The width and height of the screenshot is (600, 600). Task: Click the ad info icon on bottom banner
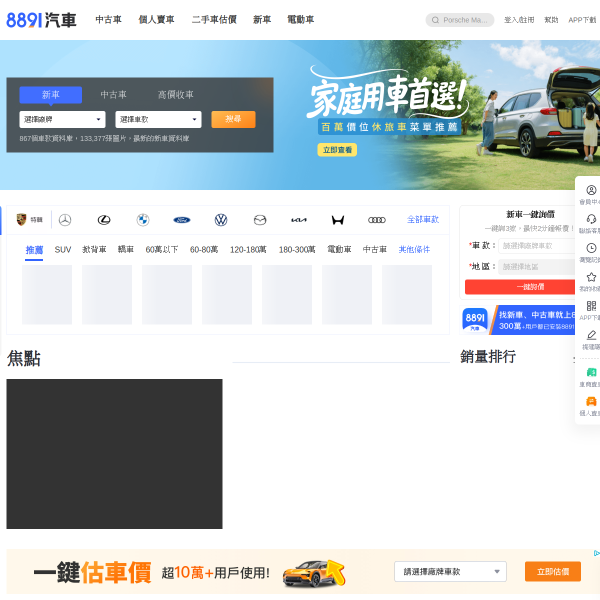597,553
